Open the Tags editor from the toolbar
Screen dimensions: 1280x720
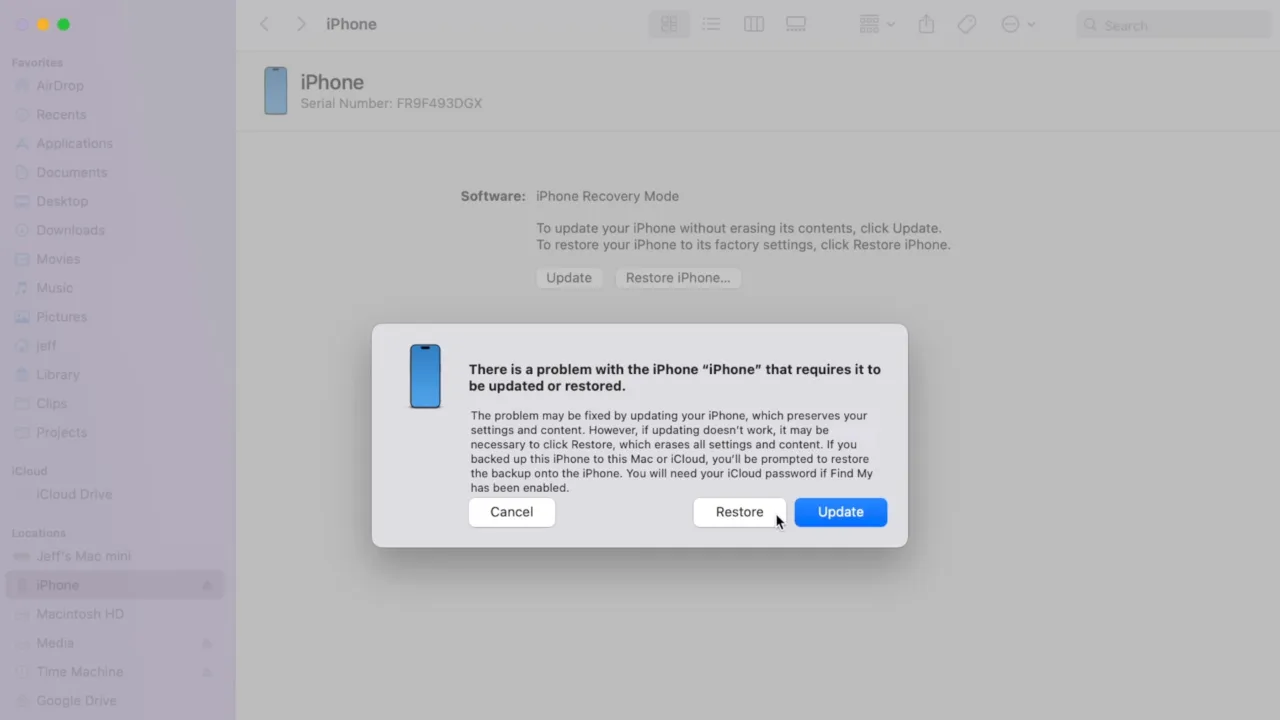coord(966,24)
